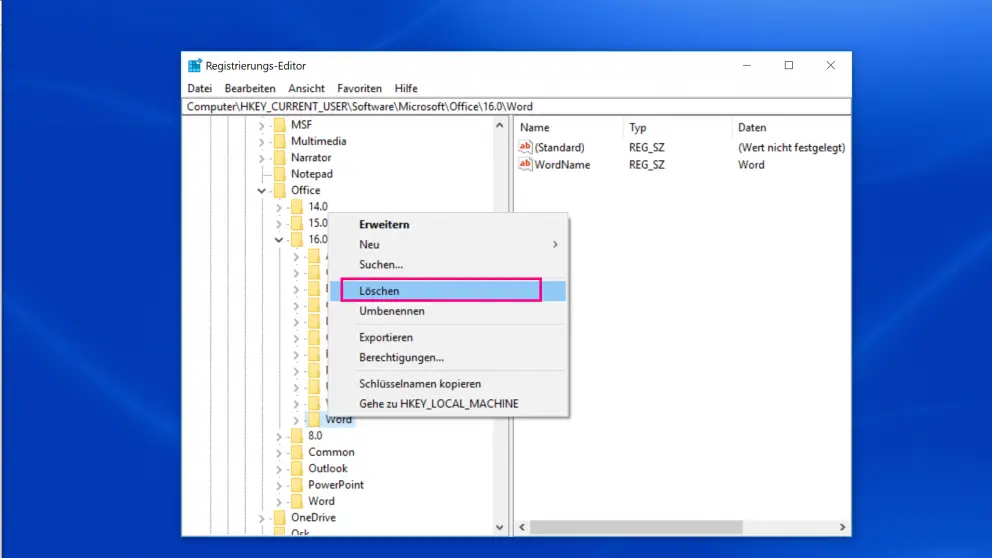Viewport: 992px width, 558px height.
Task: Click the OneDrive folder icon
Action: [x=278, y=518]
